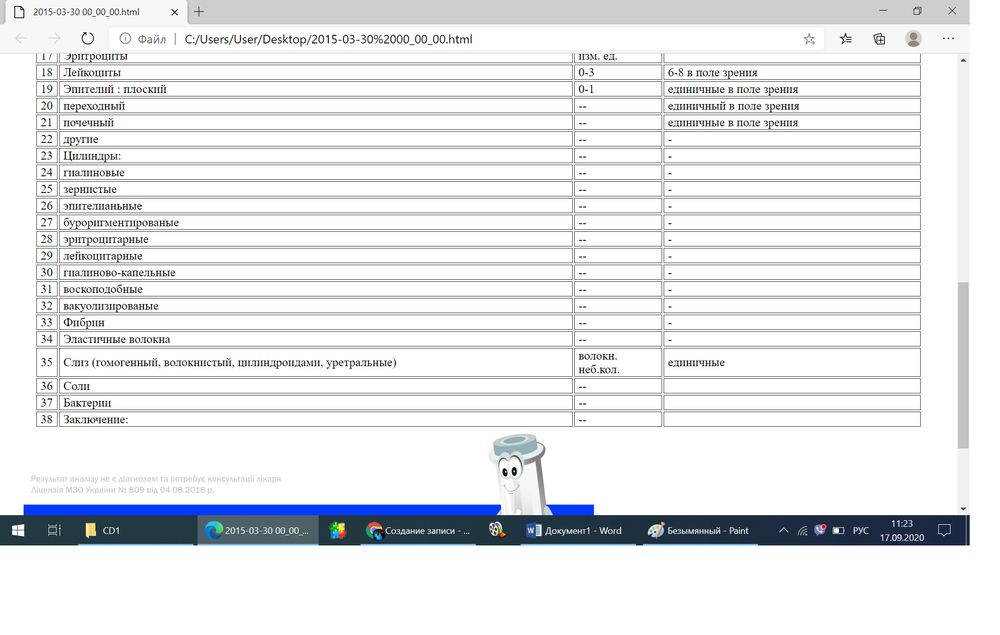The height and width of the screenshot is (635, 1000).
Task: Click the address bar file path
Action: [328, 39]
